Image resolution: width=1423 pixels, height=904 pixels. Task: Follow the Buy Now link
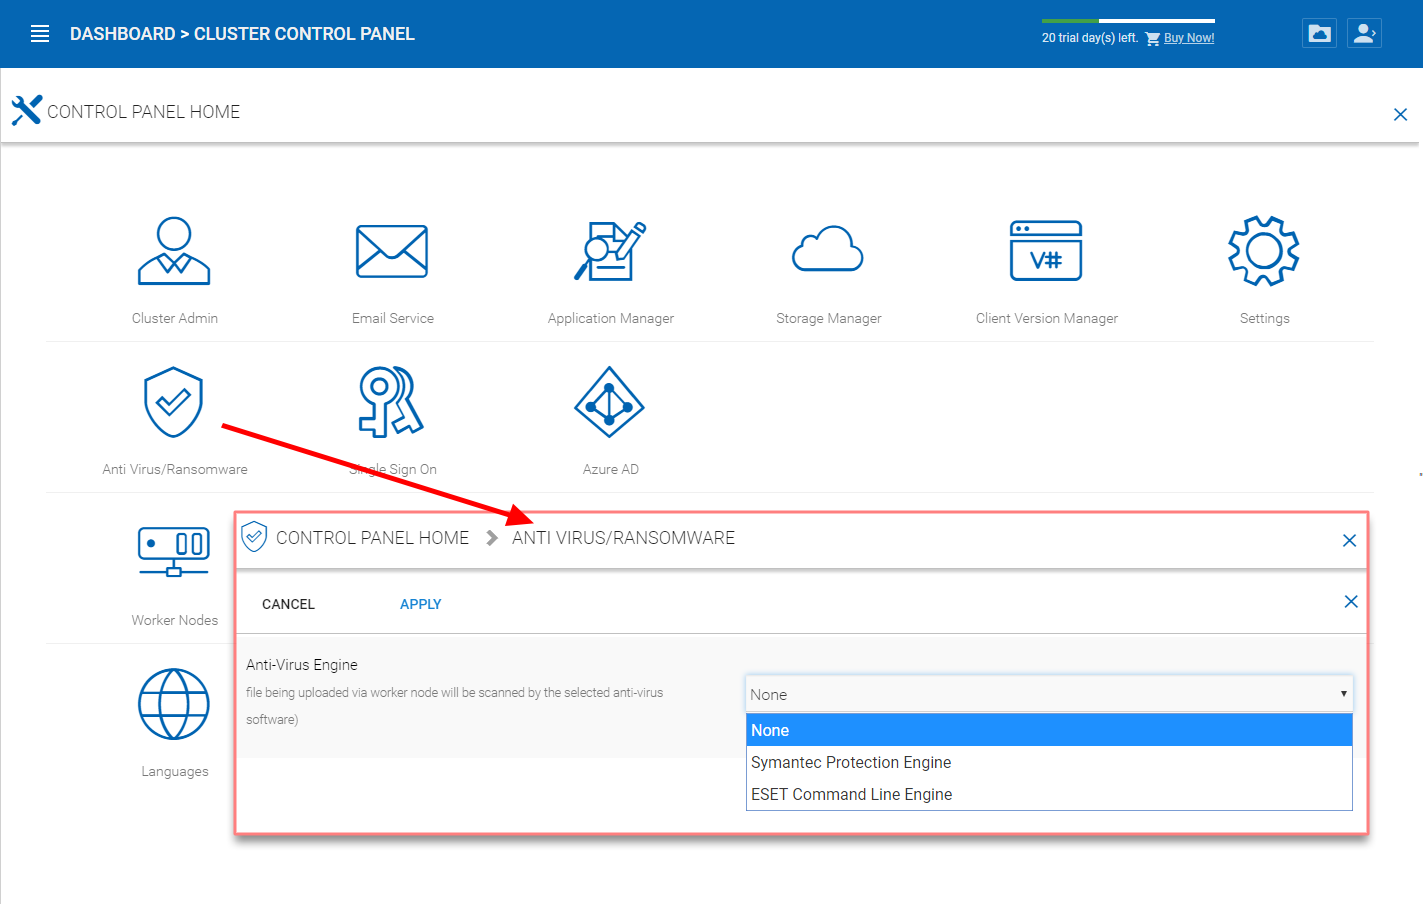[x=1189, y=38]
